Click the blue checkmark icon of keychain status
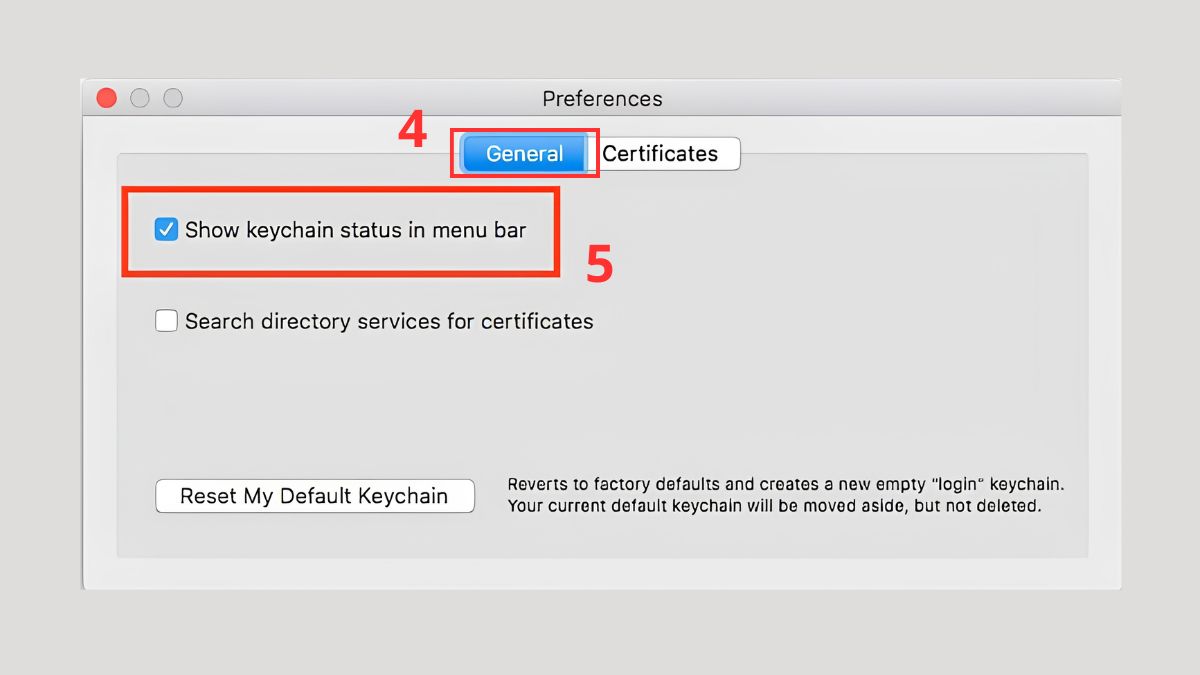Image resolution: width=1200 pixels, height=675 pixels. 166,230
